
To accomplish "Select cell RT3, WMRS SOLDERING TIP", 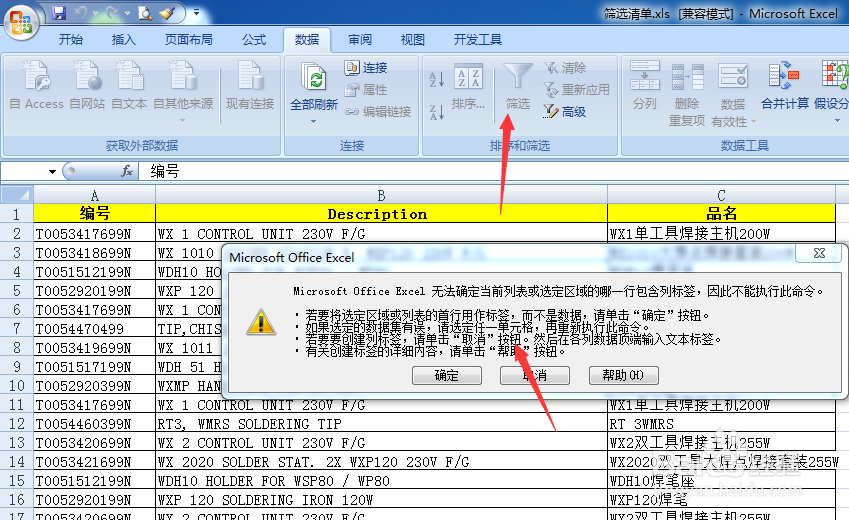I will point(381,424).
